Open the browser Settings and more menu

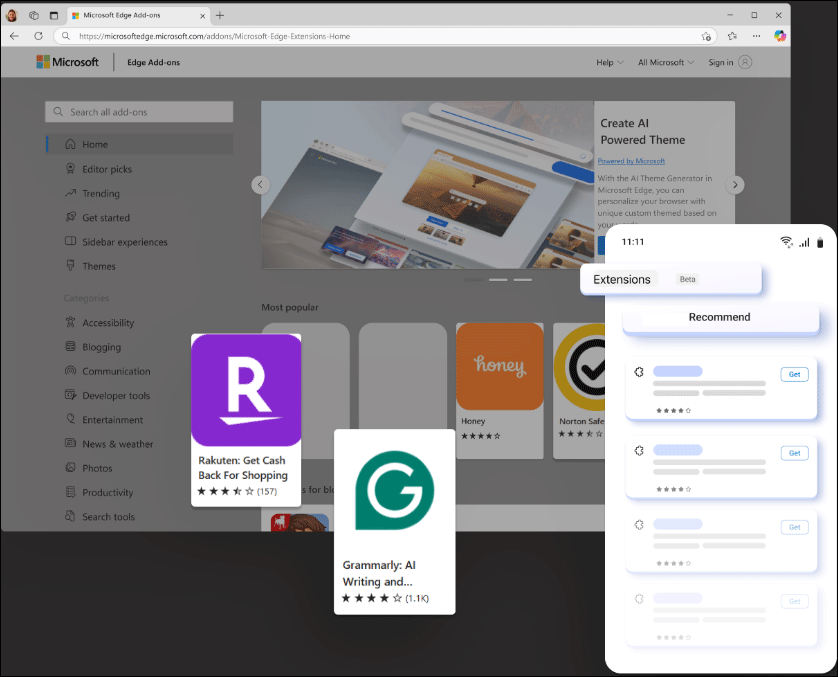click(756, 36)
